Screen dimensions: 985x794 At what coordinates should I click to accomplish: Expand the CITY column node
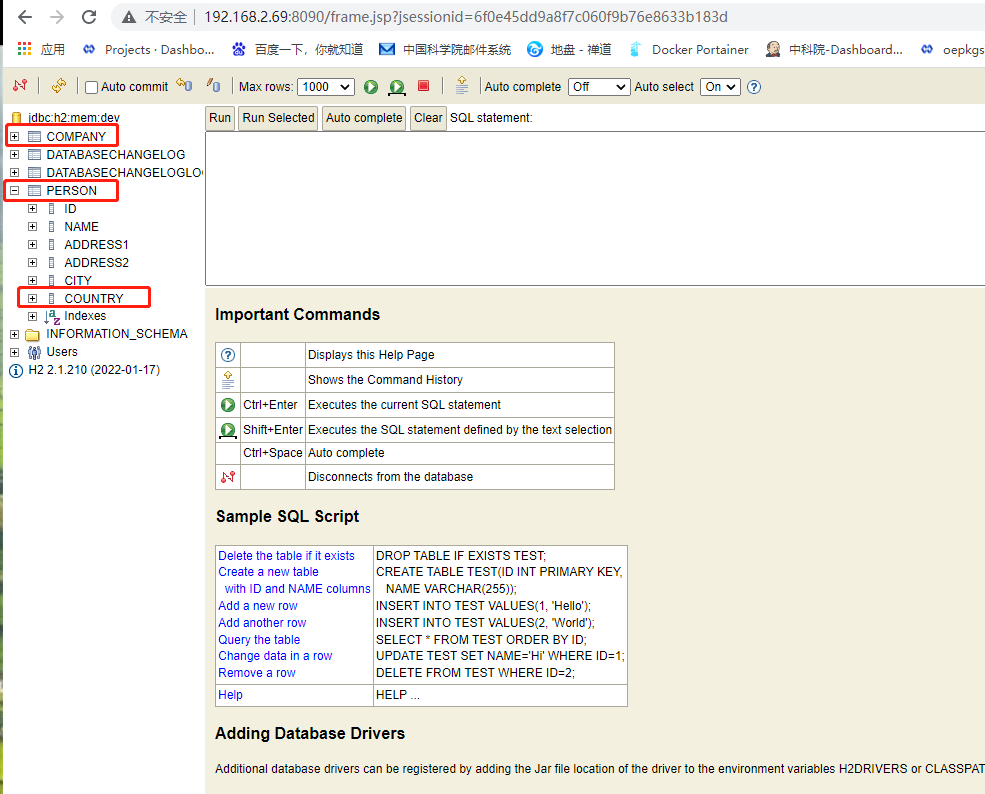coord(33,280)
